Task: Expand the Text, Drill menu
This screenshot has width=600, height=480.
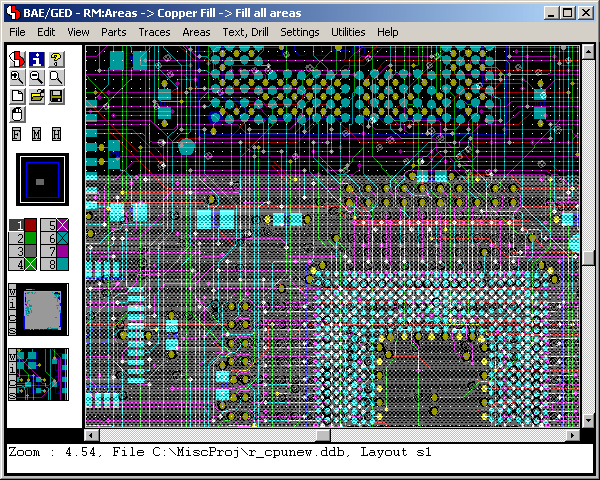Action: point(245,32)
